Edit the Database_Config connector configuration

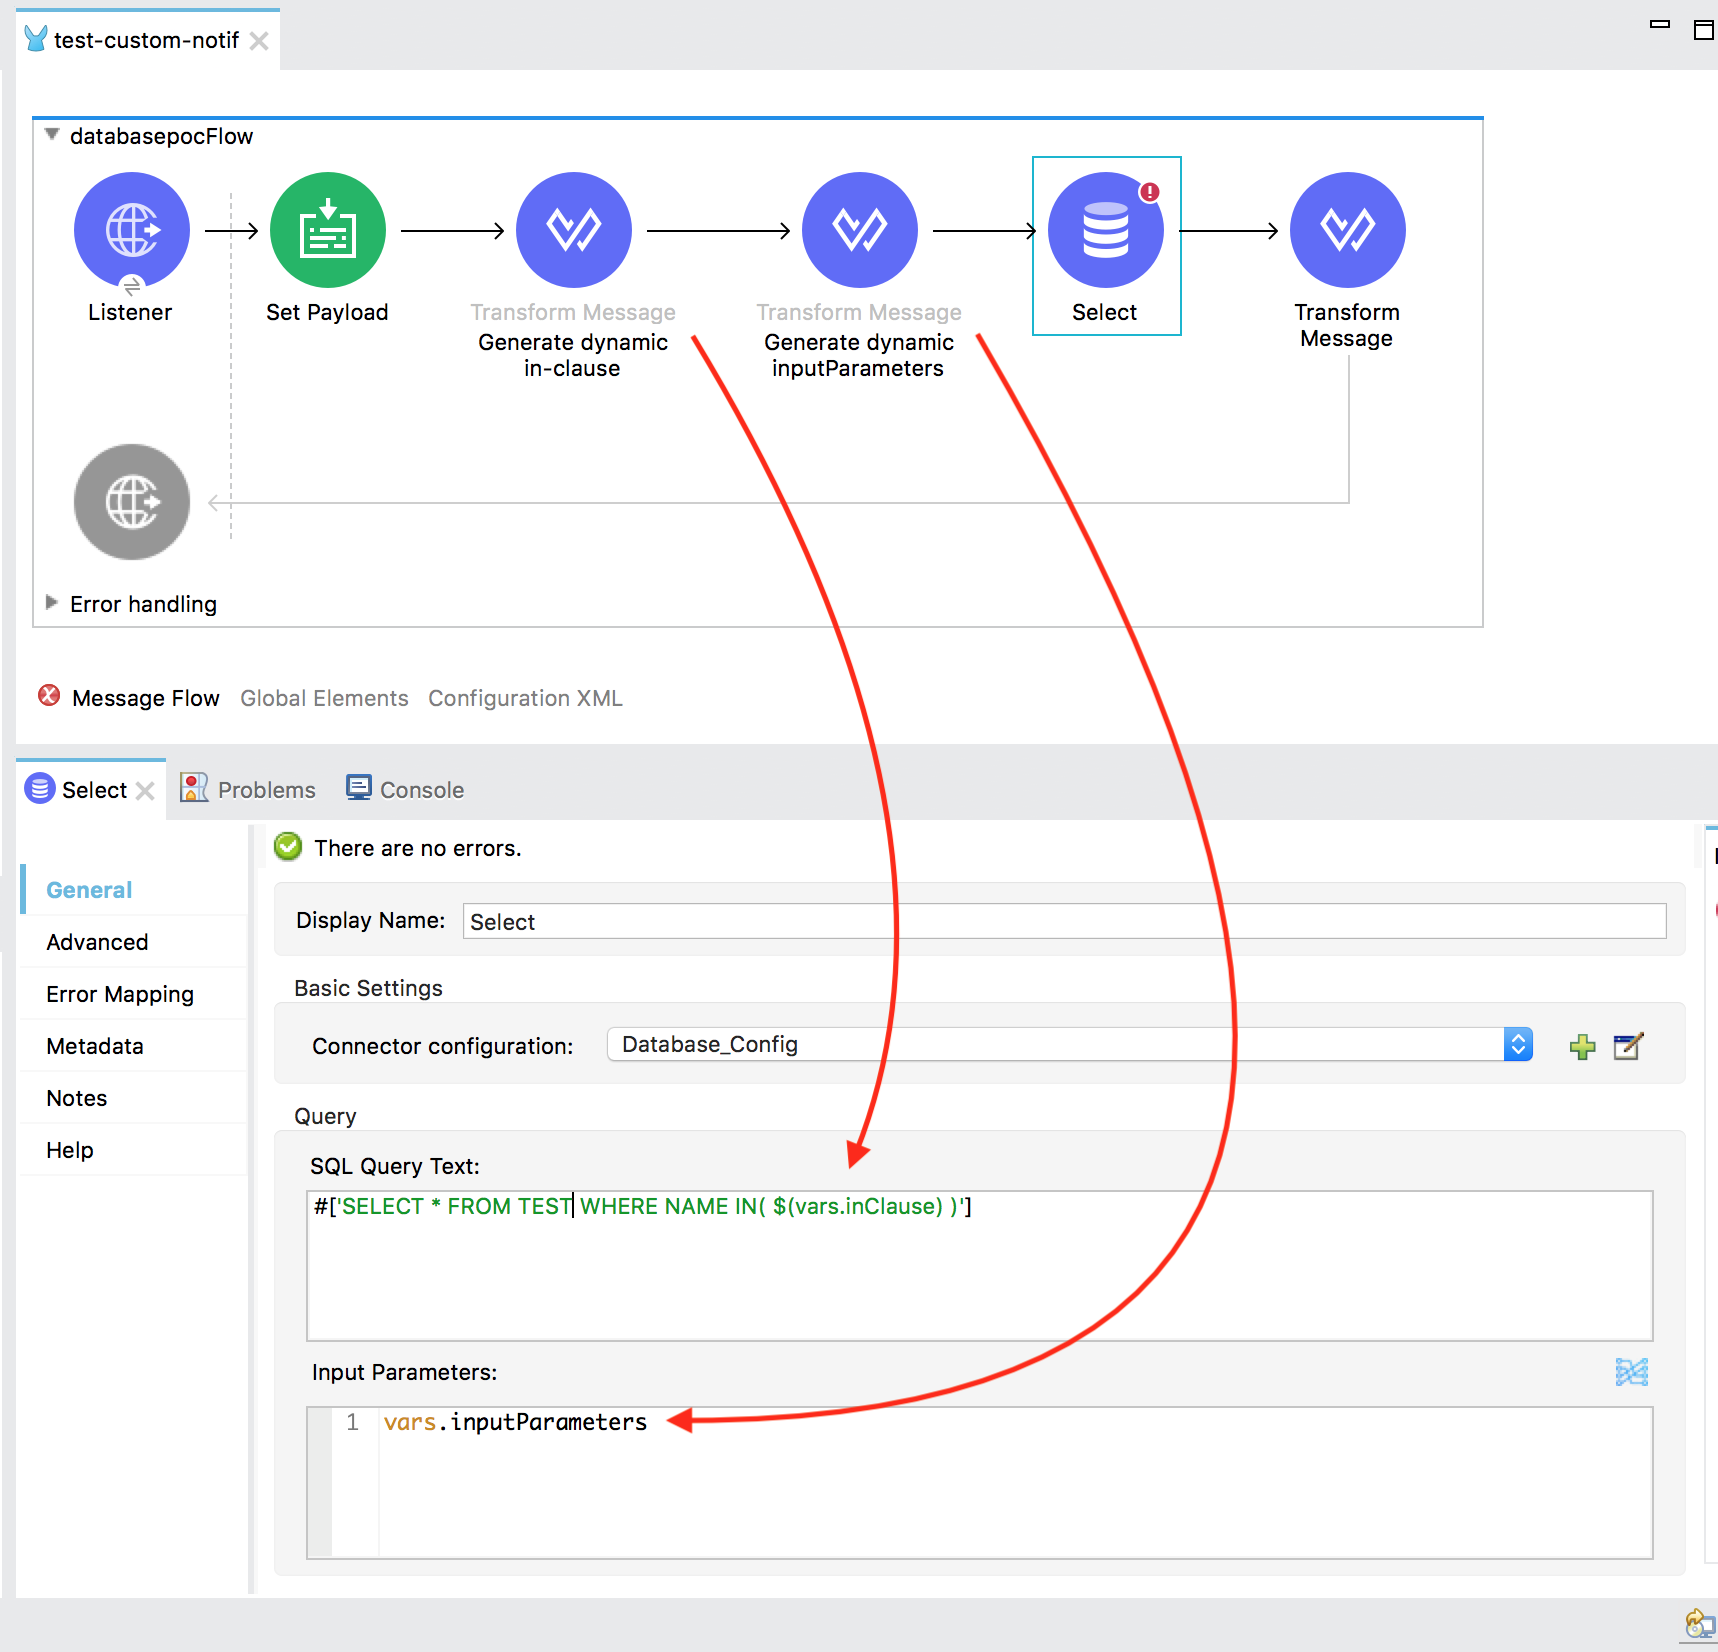pyautogui.click(x=1628, y=1047)
